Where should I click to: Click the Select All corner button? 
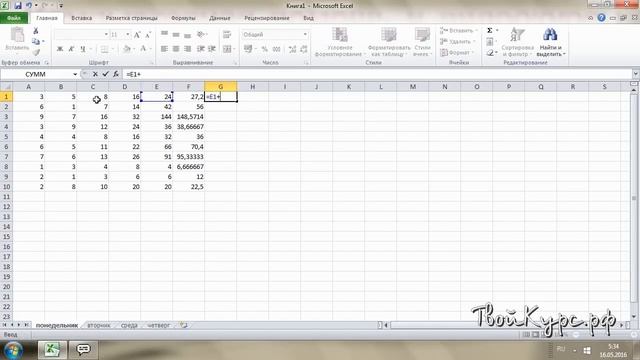tap(6, 87)
